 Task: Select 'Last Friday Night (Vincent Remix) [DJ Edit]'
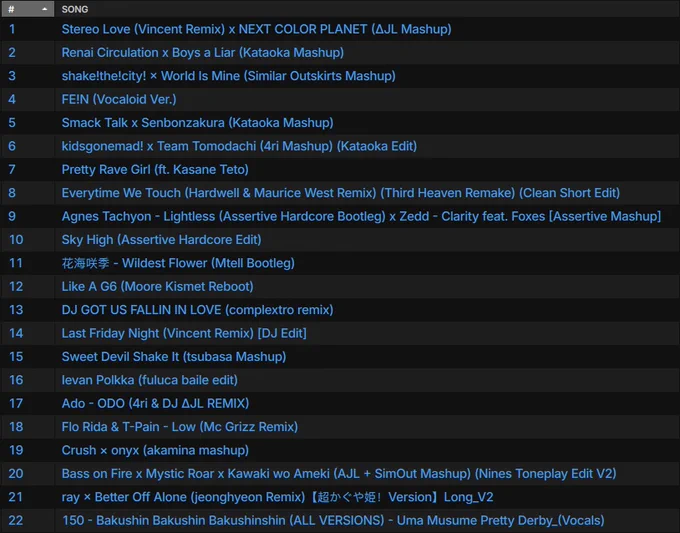184,334
